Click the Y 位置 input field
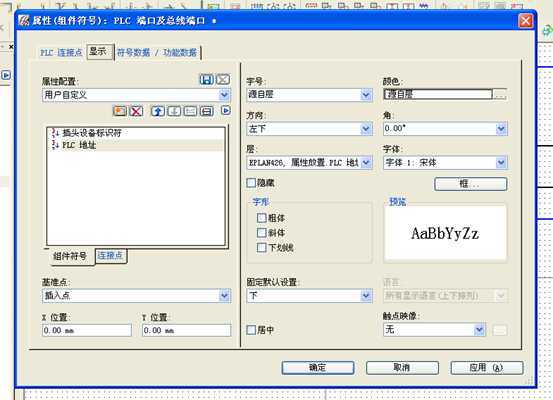The width and height of the screenshot is (553, 400). click(187, 331)
